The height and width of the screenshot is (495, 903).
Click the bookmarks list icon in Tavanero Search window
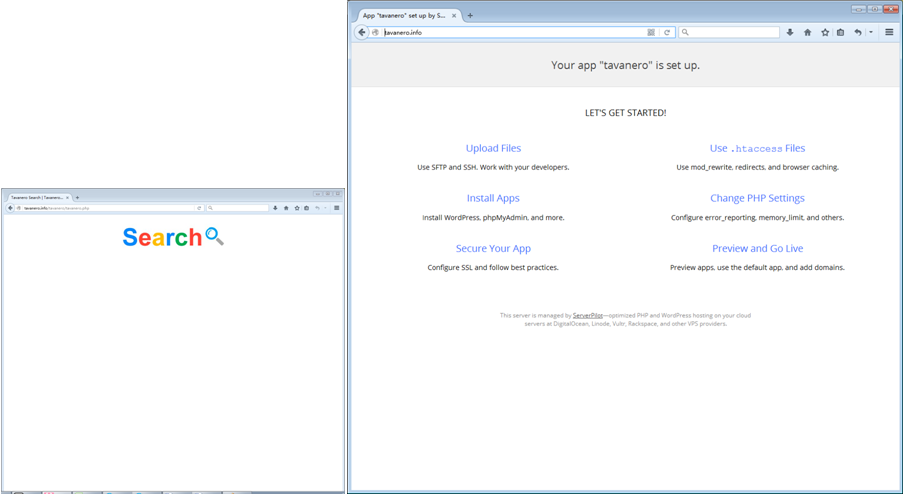306,208
